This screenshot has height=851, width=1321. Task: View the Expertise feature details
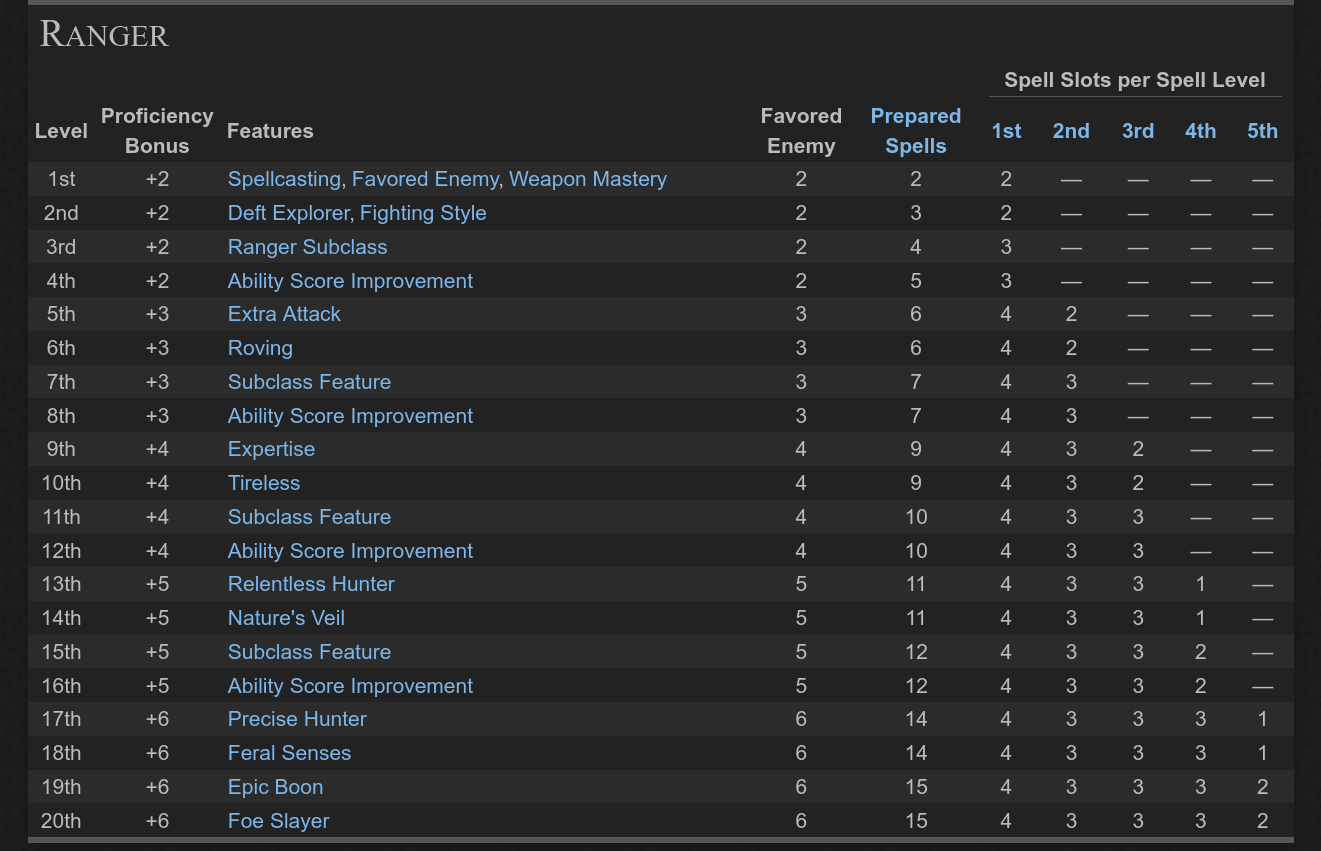click(271, 449)
